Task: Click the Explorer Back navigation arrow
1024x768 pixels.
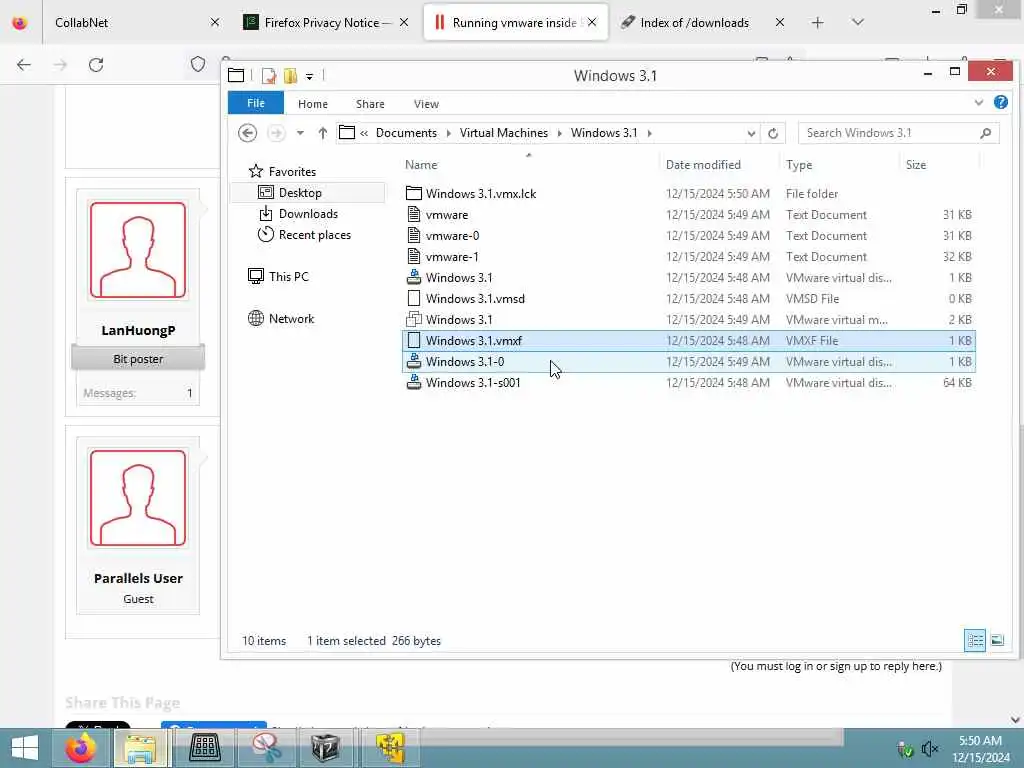Action: coord(247,133)
